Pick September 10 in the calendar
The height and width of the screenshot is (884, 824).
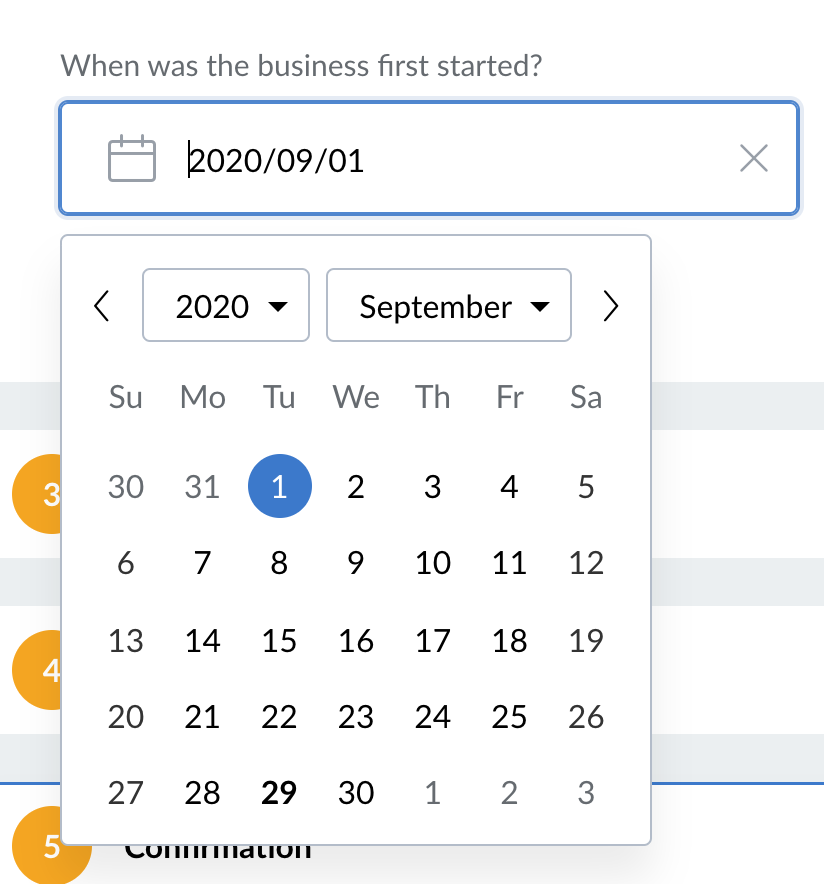[433, 563]
